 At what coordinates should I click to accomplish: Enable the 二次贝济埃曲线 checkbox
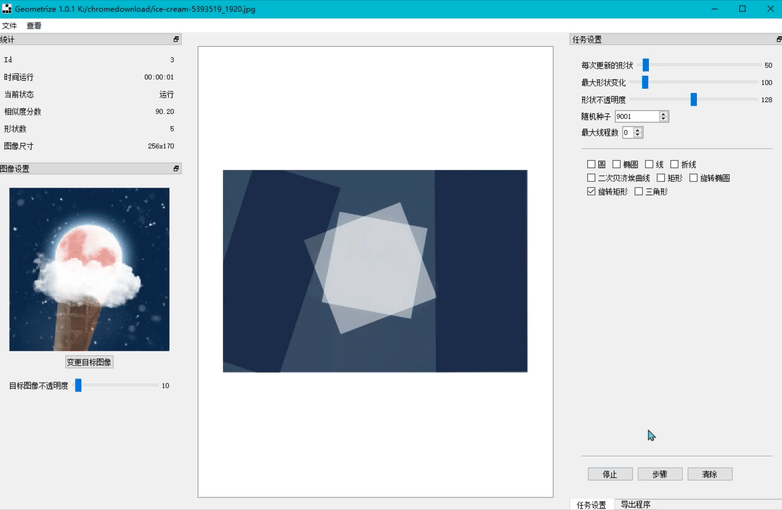pyautogui.click(x=591, y=177)
